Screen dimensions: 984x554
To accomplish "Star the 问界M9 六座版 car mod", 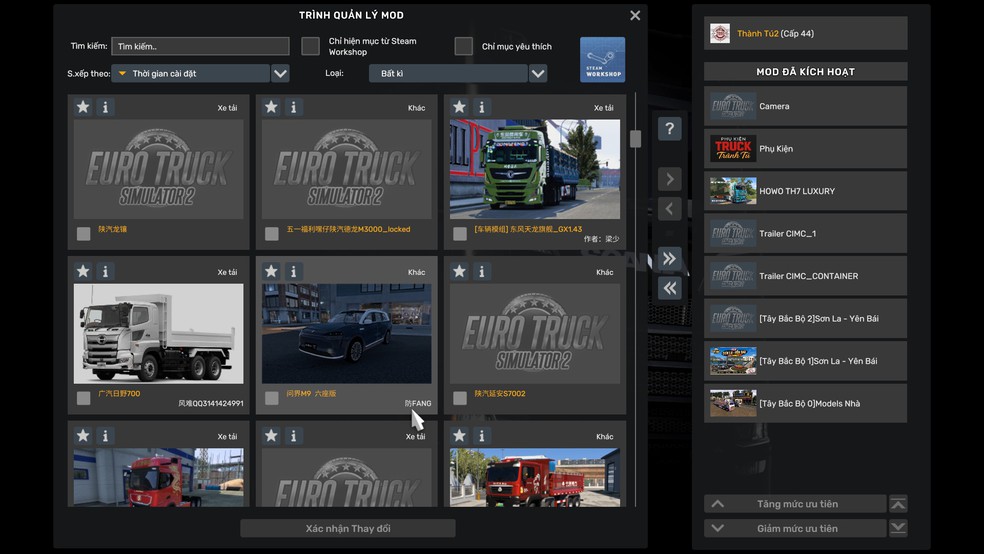I will tap(271, 272).
